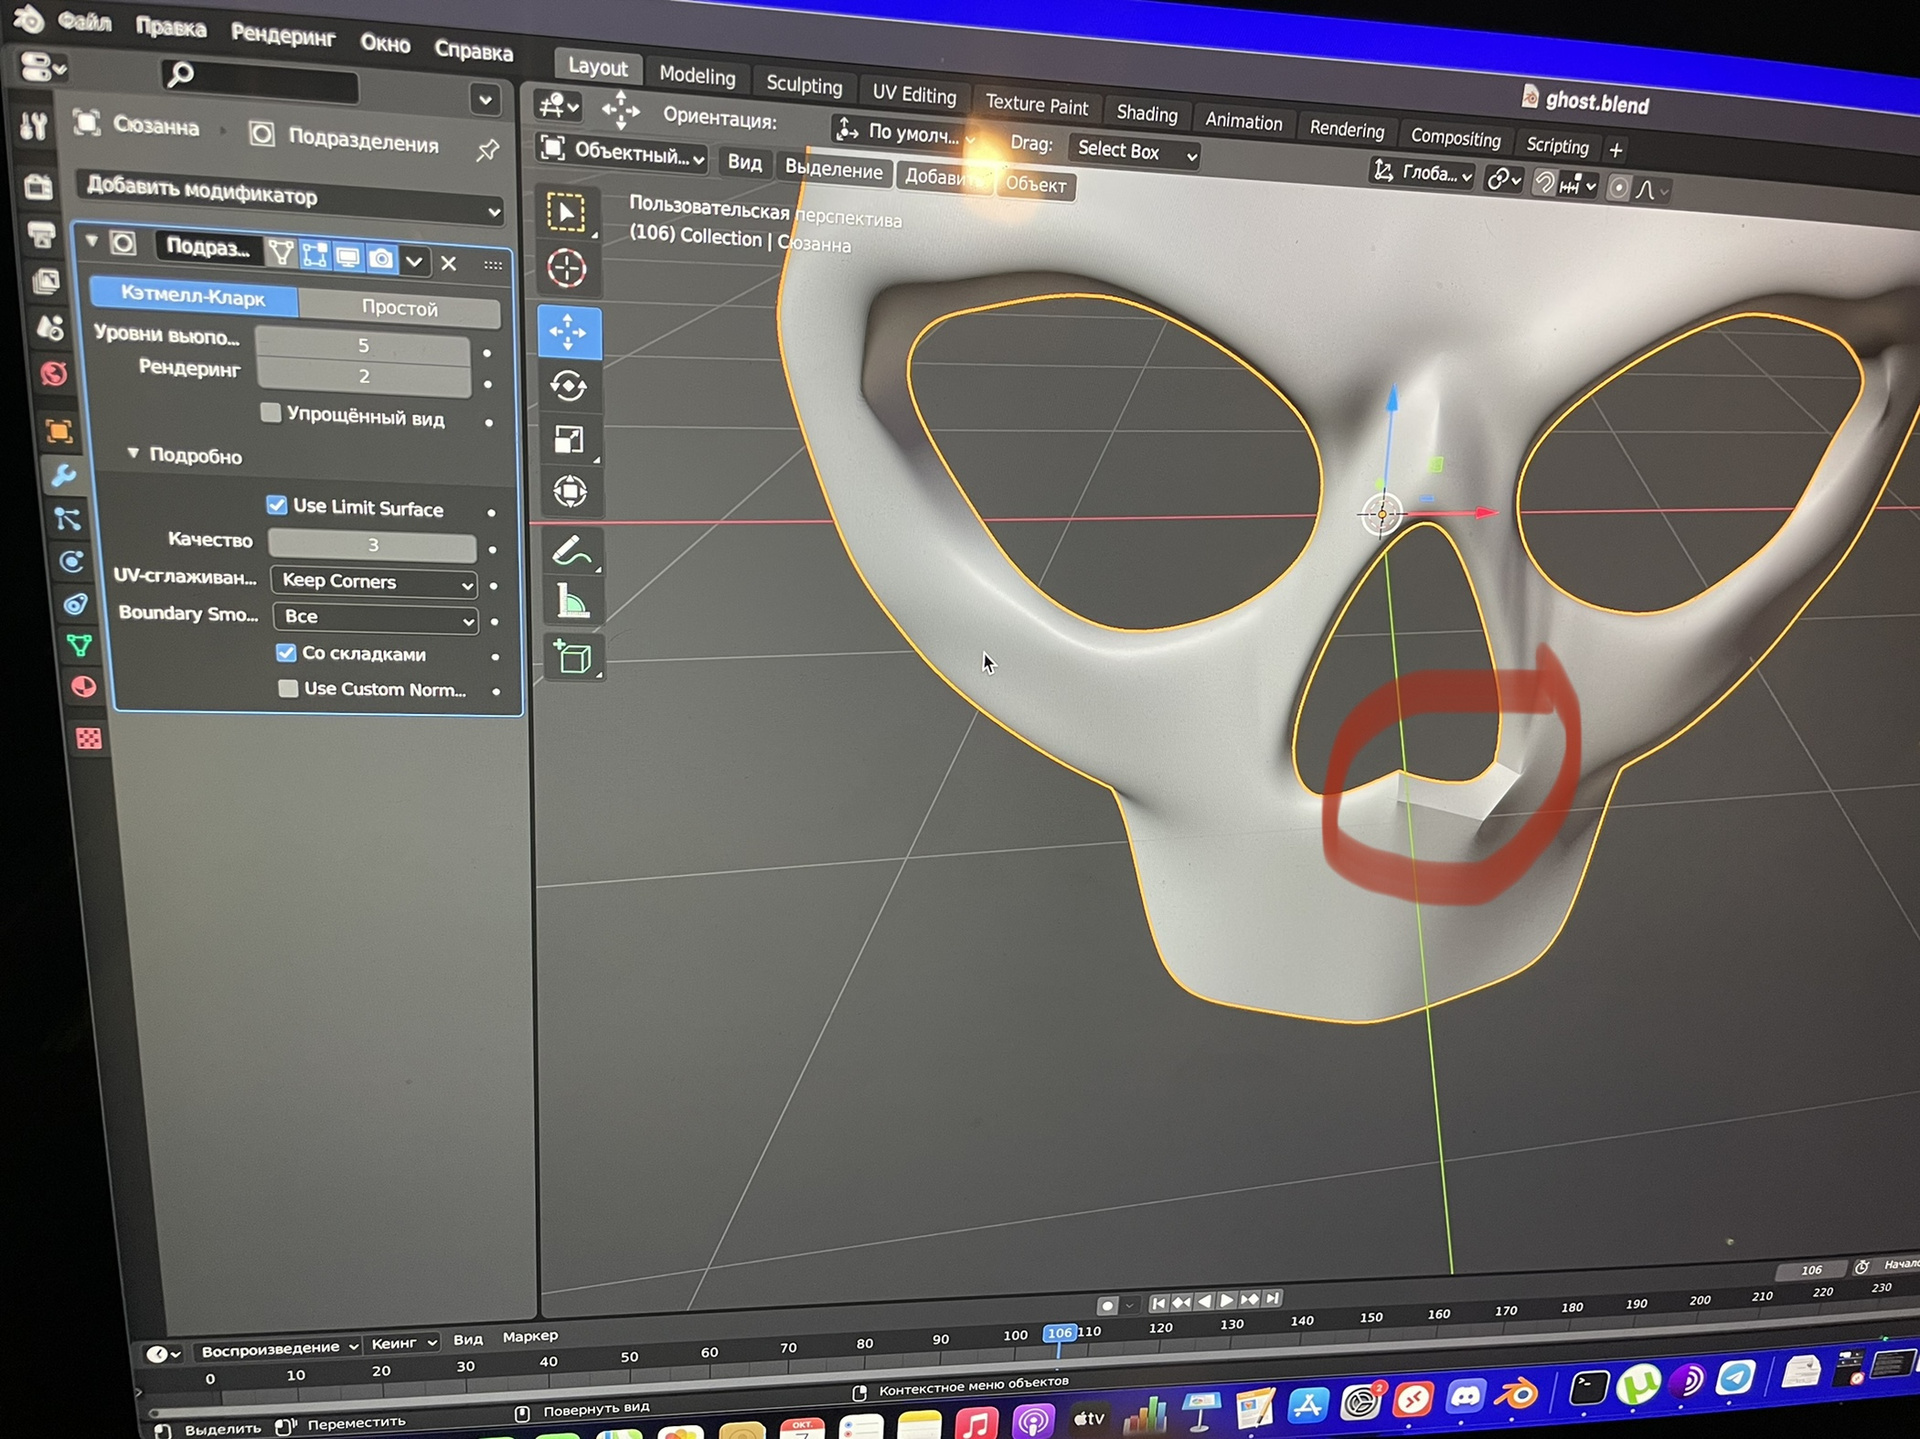The height and width of the screenshot is (1439, 1920).
Task: Open World properties red globe tab
Action: coord(54,374)
